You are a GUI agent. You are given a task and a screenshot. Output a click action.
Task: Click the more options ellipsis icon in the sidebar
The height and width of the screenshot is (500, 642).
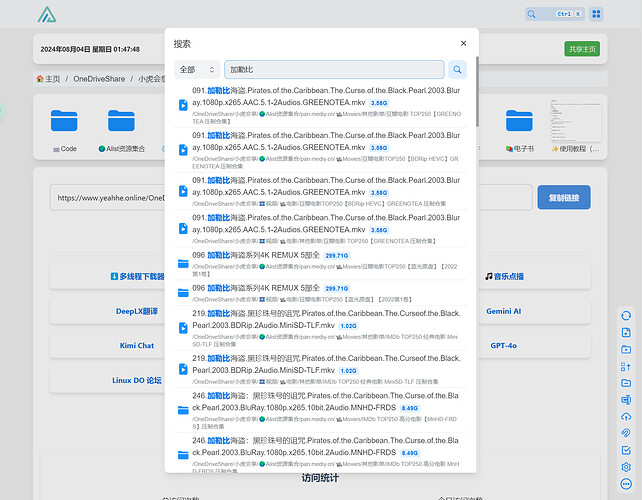tap(626, 484)
